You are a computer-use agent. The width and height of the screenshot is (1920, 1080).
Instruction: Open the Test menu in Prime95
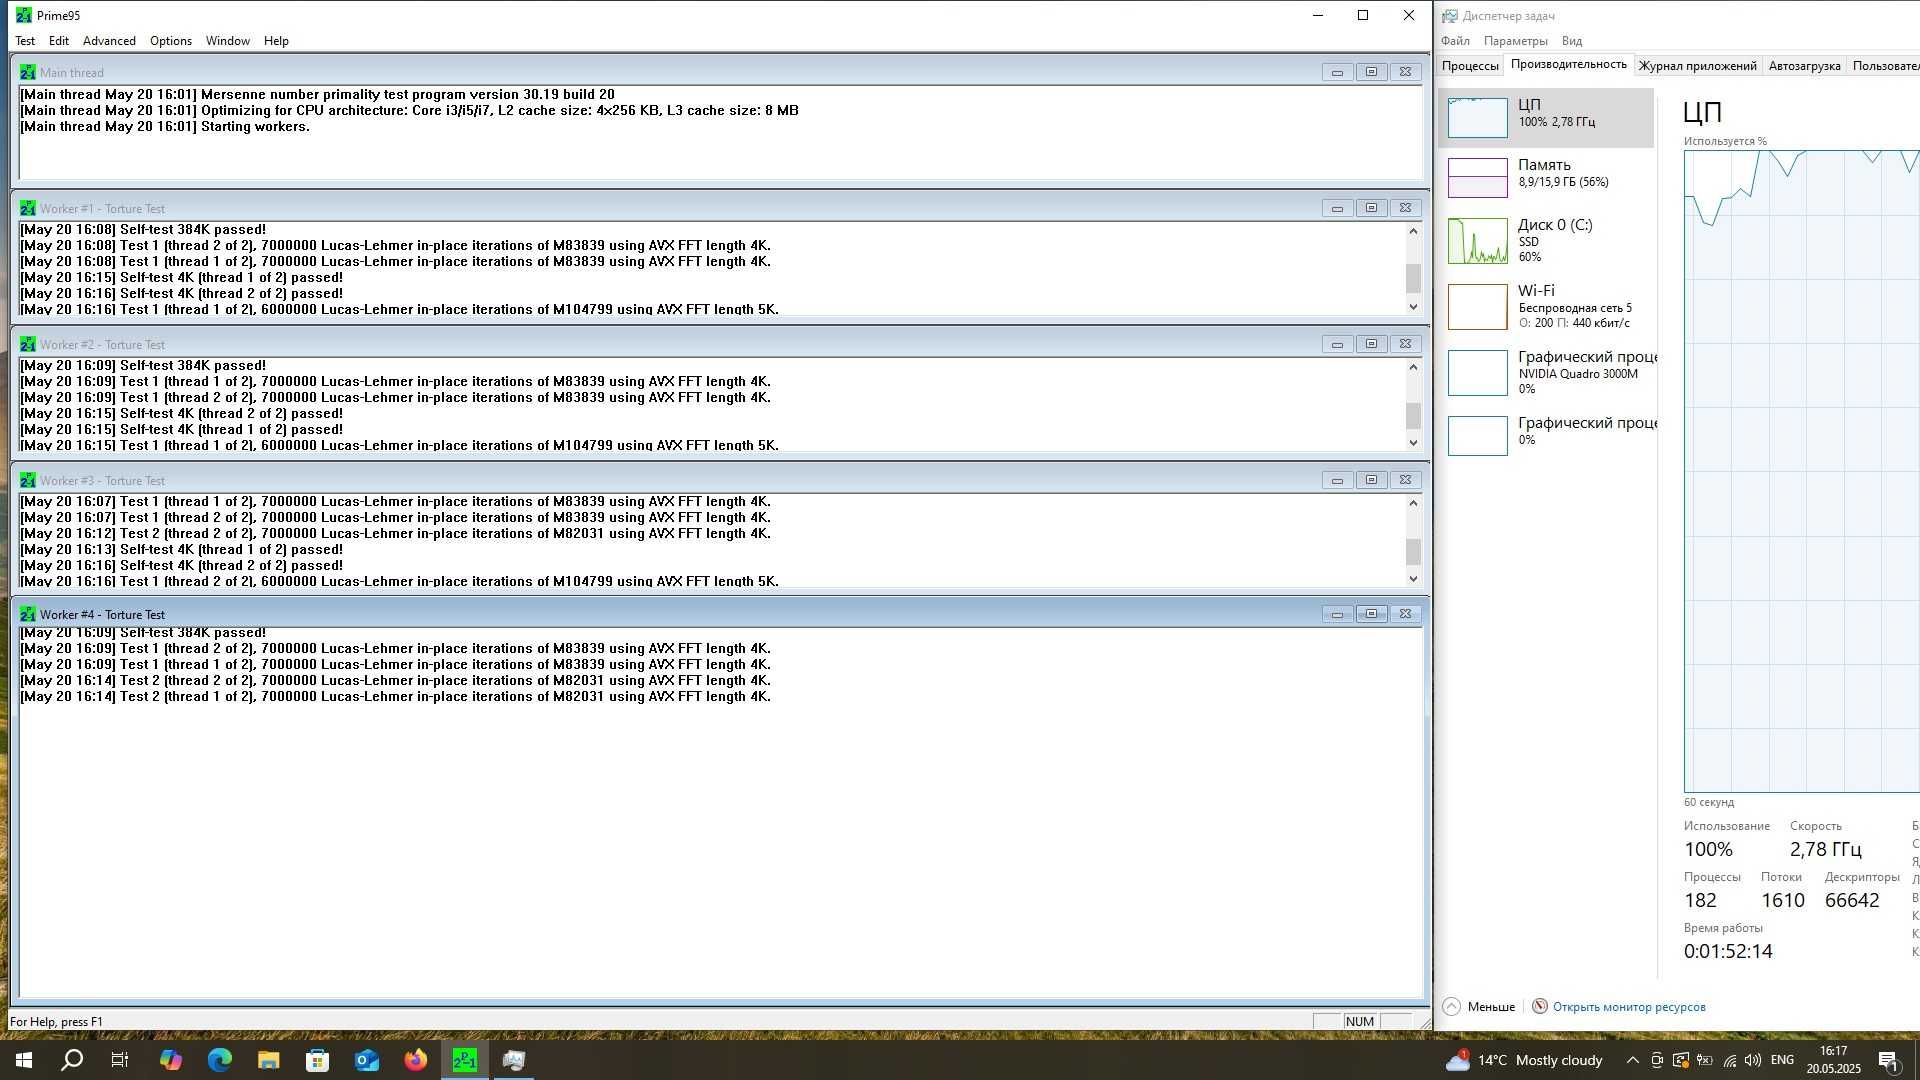click(x=25, y=41)
